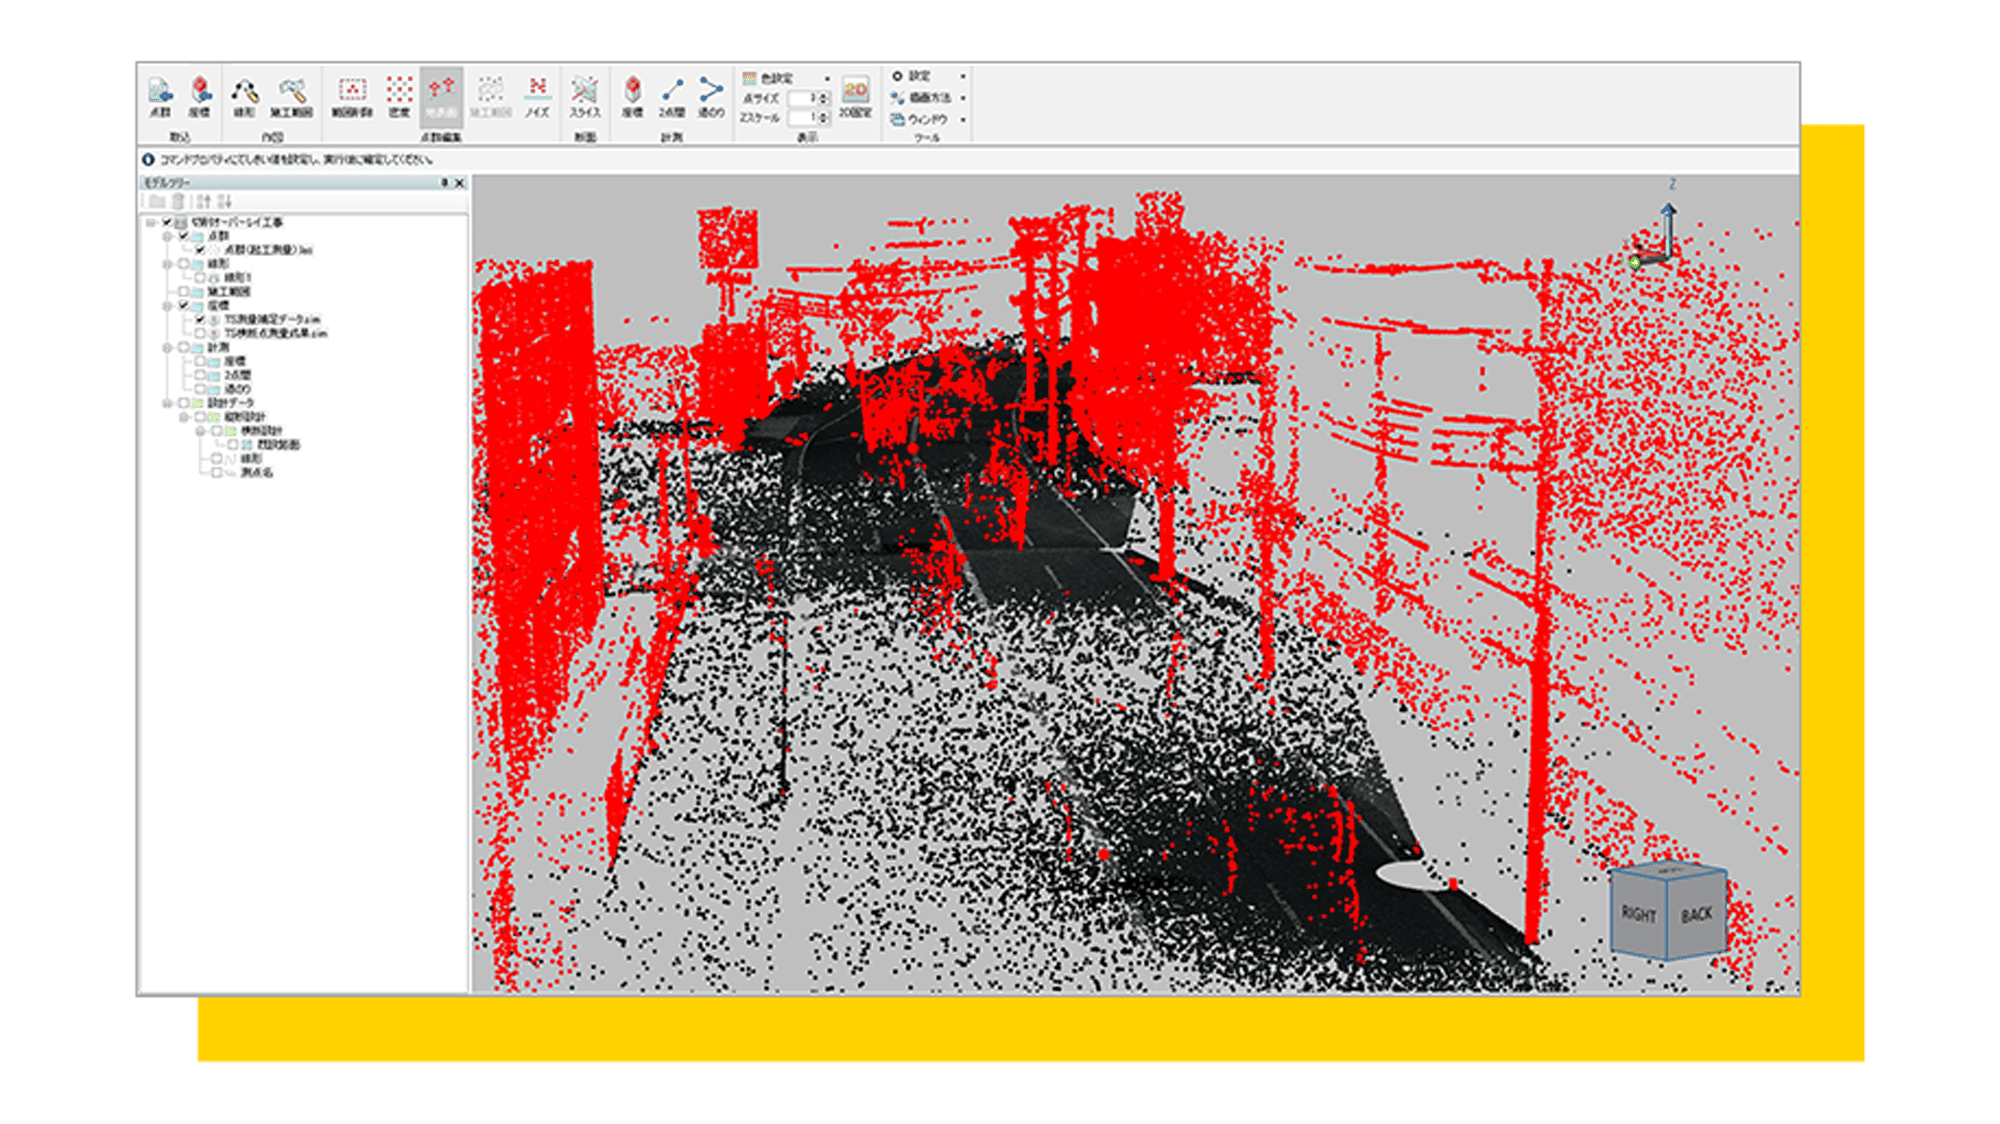The width and height of the screenshot is (2000, 1124).
Task: Check the 施工範囲 folder checkbox in tree
Action: click(184, 292)
